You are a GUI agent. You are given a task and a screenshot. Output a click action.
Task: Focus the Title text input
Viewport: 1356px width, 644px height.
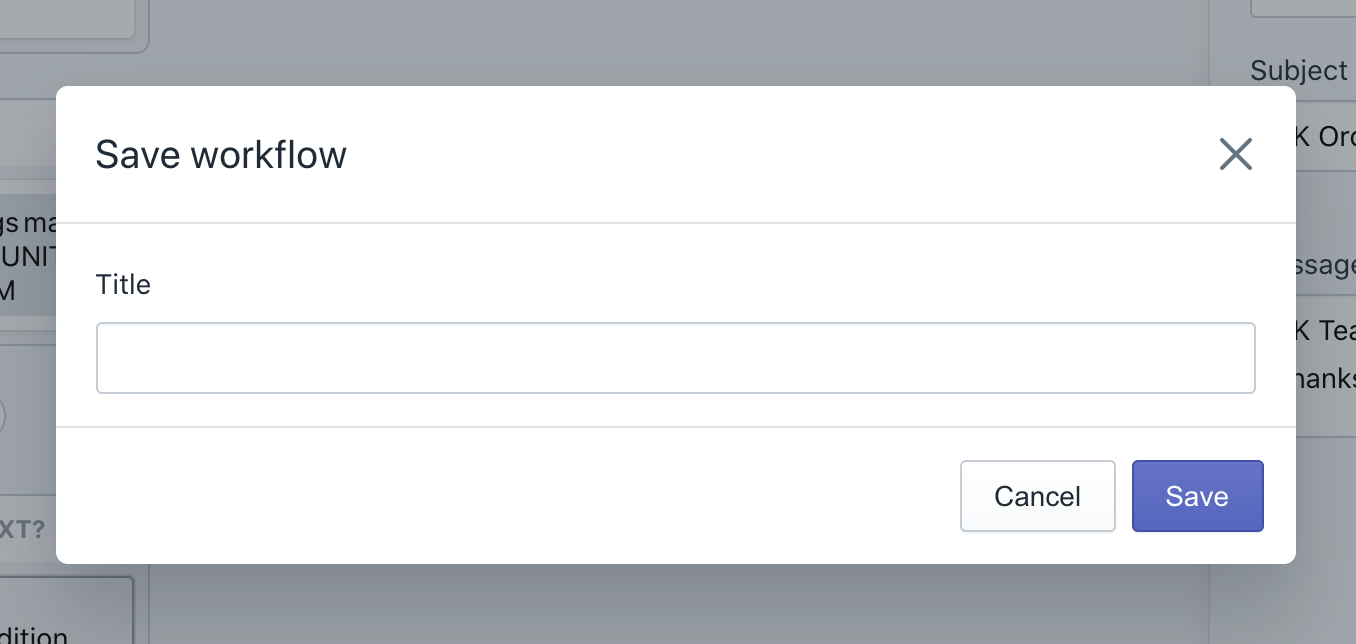pos(676,358)
